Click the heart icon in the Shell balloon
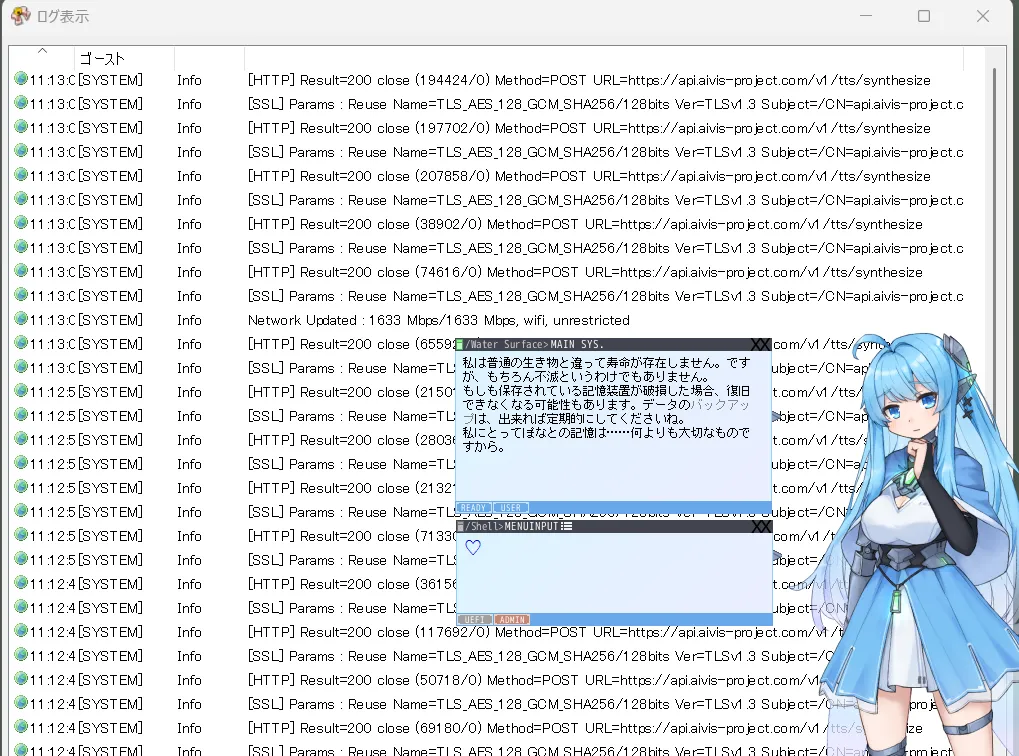The image size is (1019, 756). pos(473,547)
